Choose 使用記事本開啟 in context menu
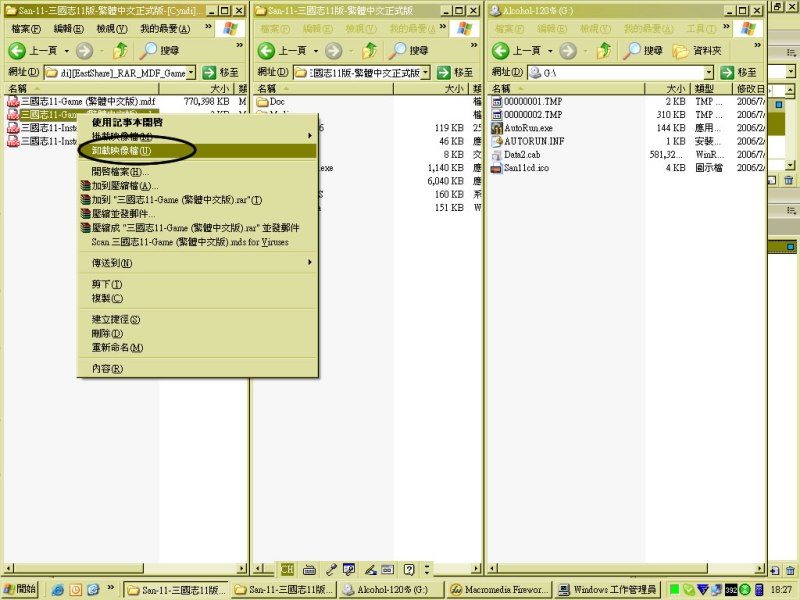 [197, 122]
